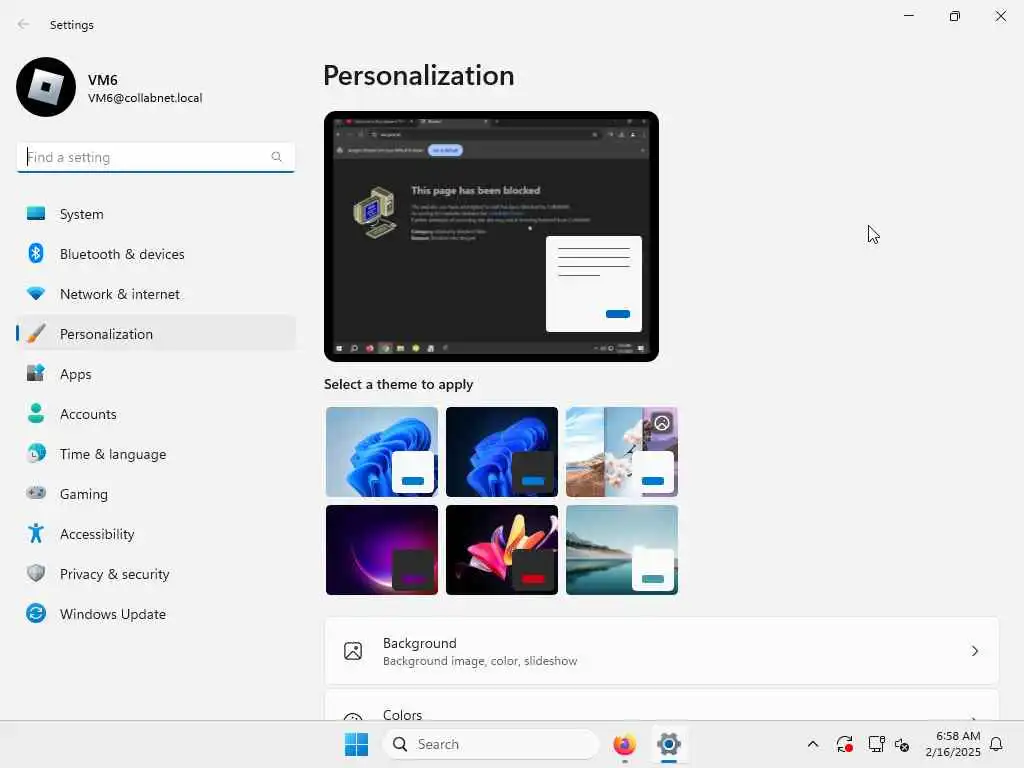Open the Windows Update section
The image size is (1024, 768).
pyautogui.click(x=155, y=614)
